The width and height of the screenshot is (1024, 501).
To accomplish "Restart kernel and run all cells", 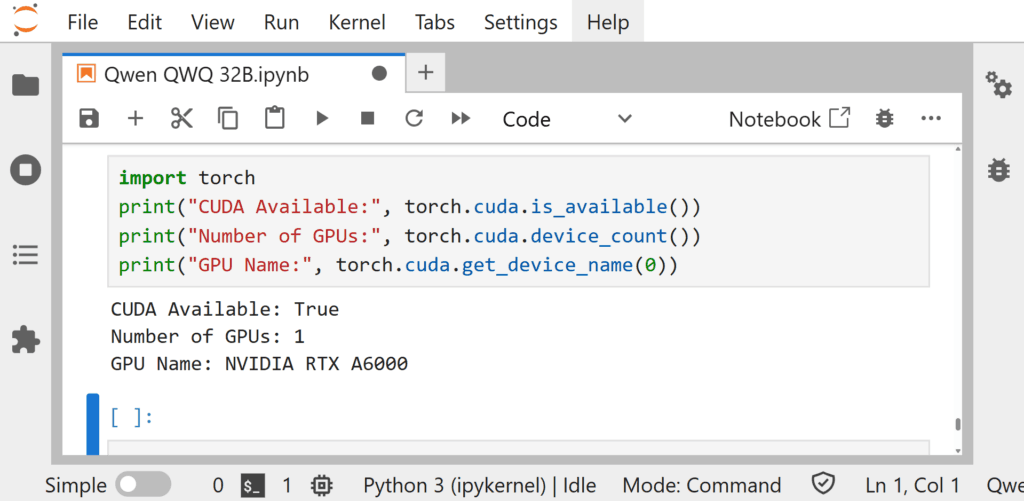I will 460,119.
